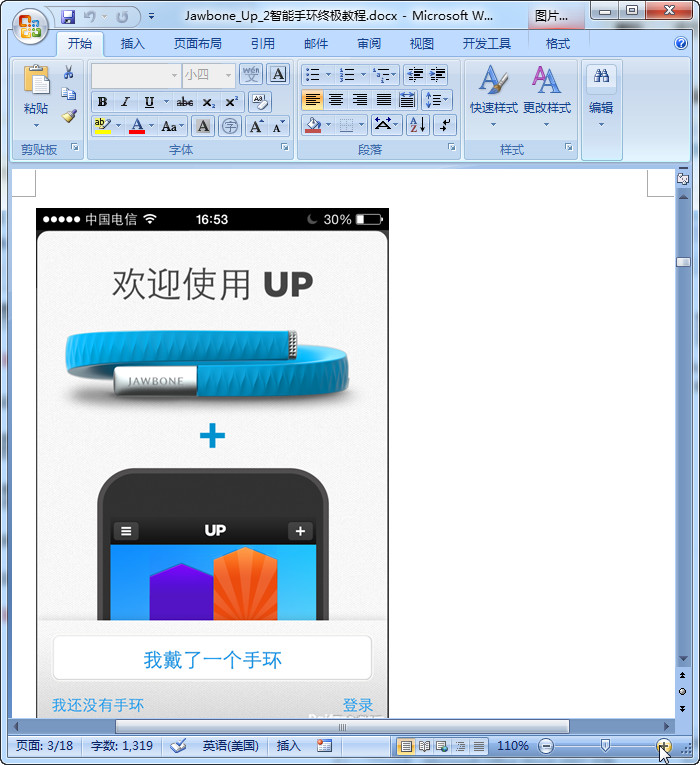Open font color dropdown arrow
The height and width of the screenshot is (765, 700).
point(151,126)
